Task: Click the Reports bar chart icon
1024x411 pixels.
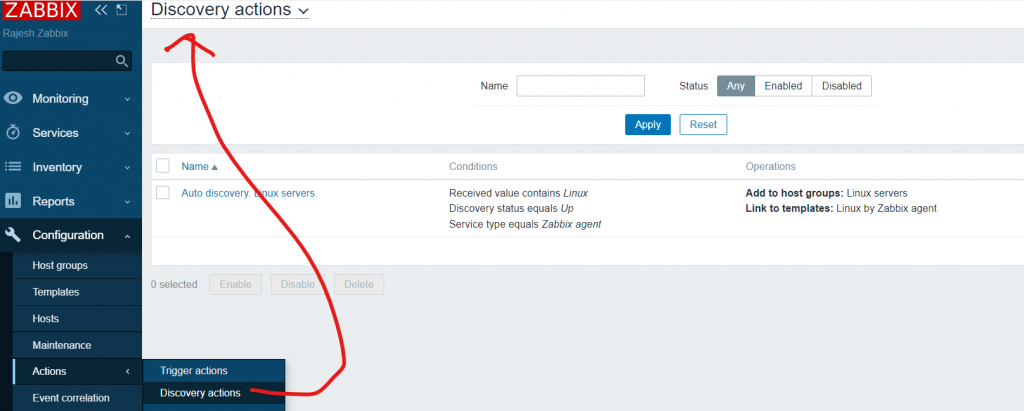Action: (x=14, y=201)
